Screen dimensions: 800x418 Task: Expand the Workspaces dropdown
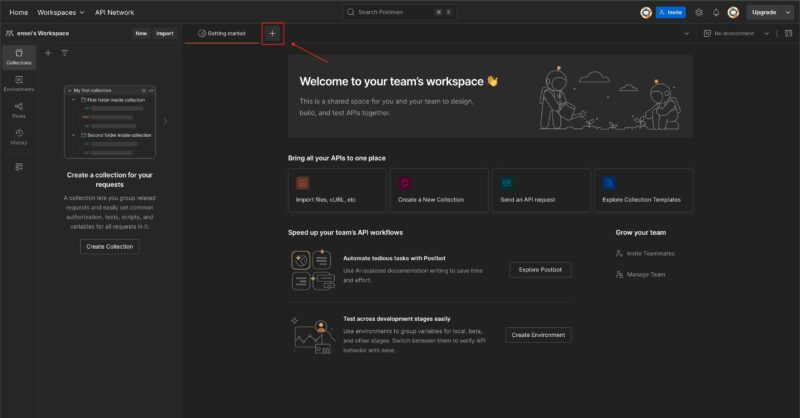[x=61, y=12]
